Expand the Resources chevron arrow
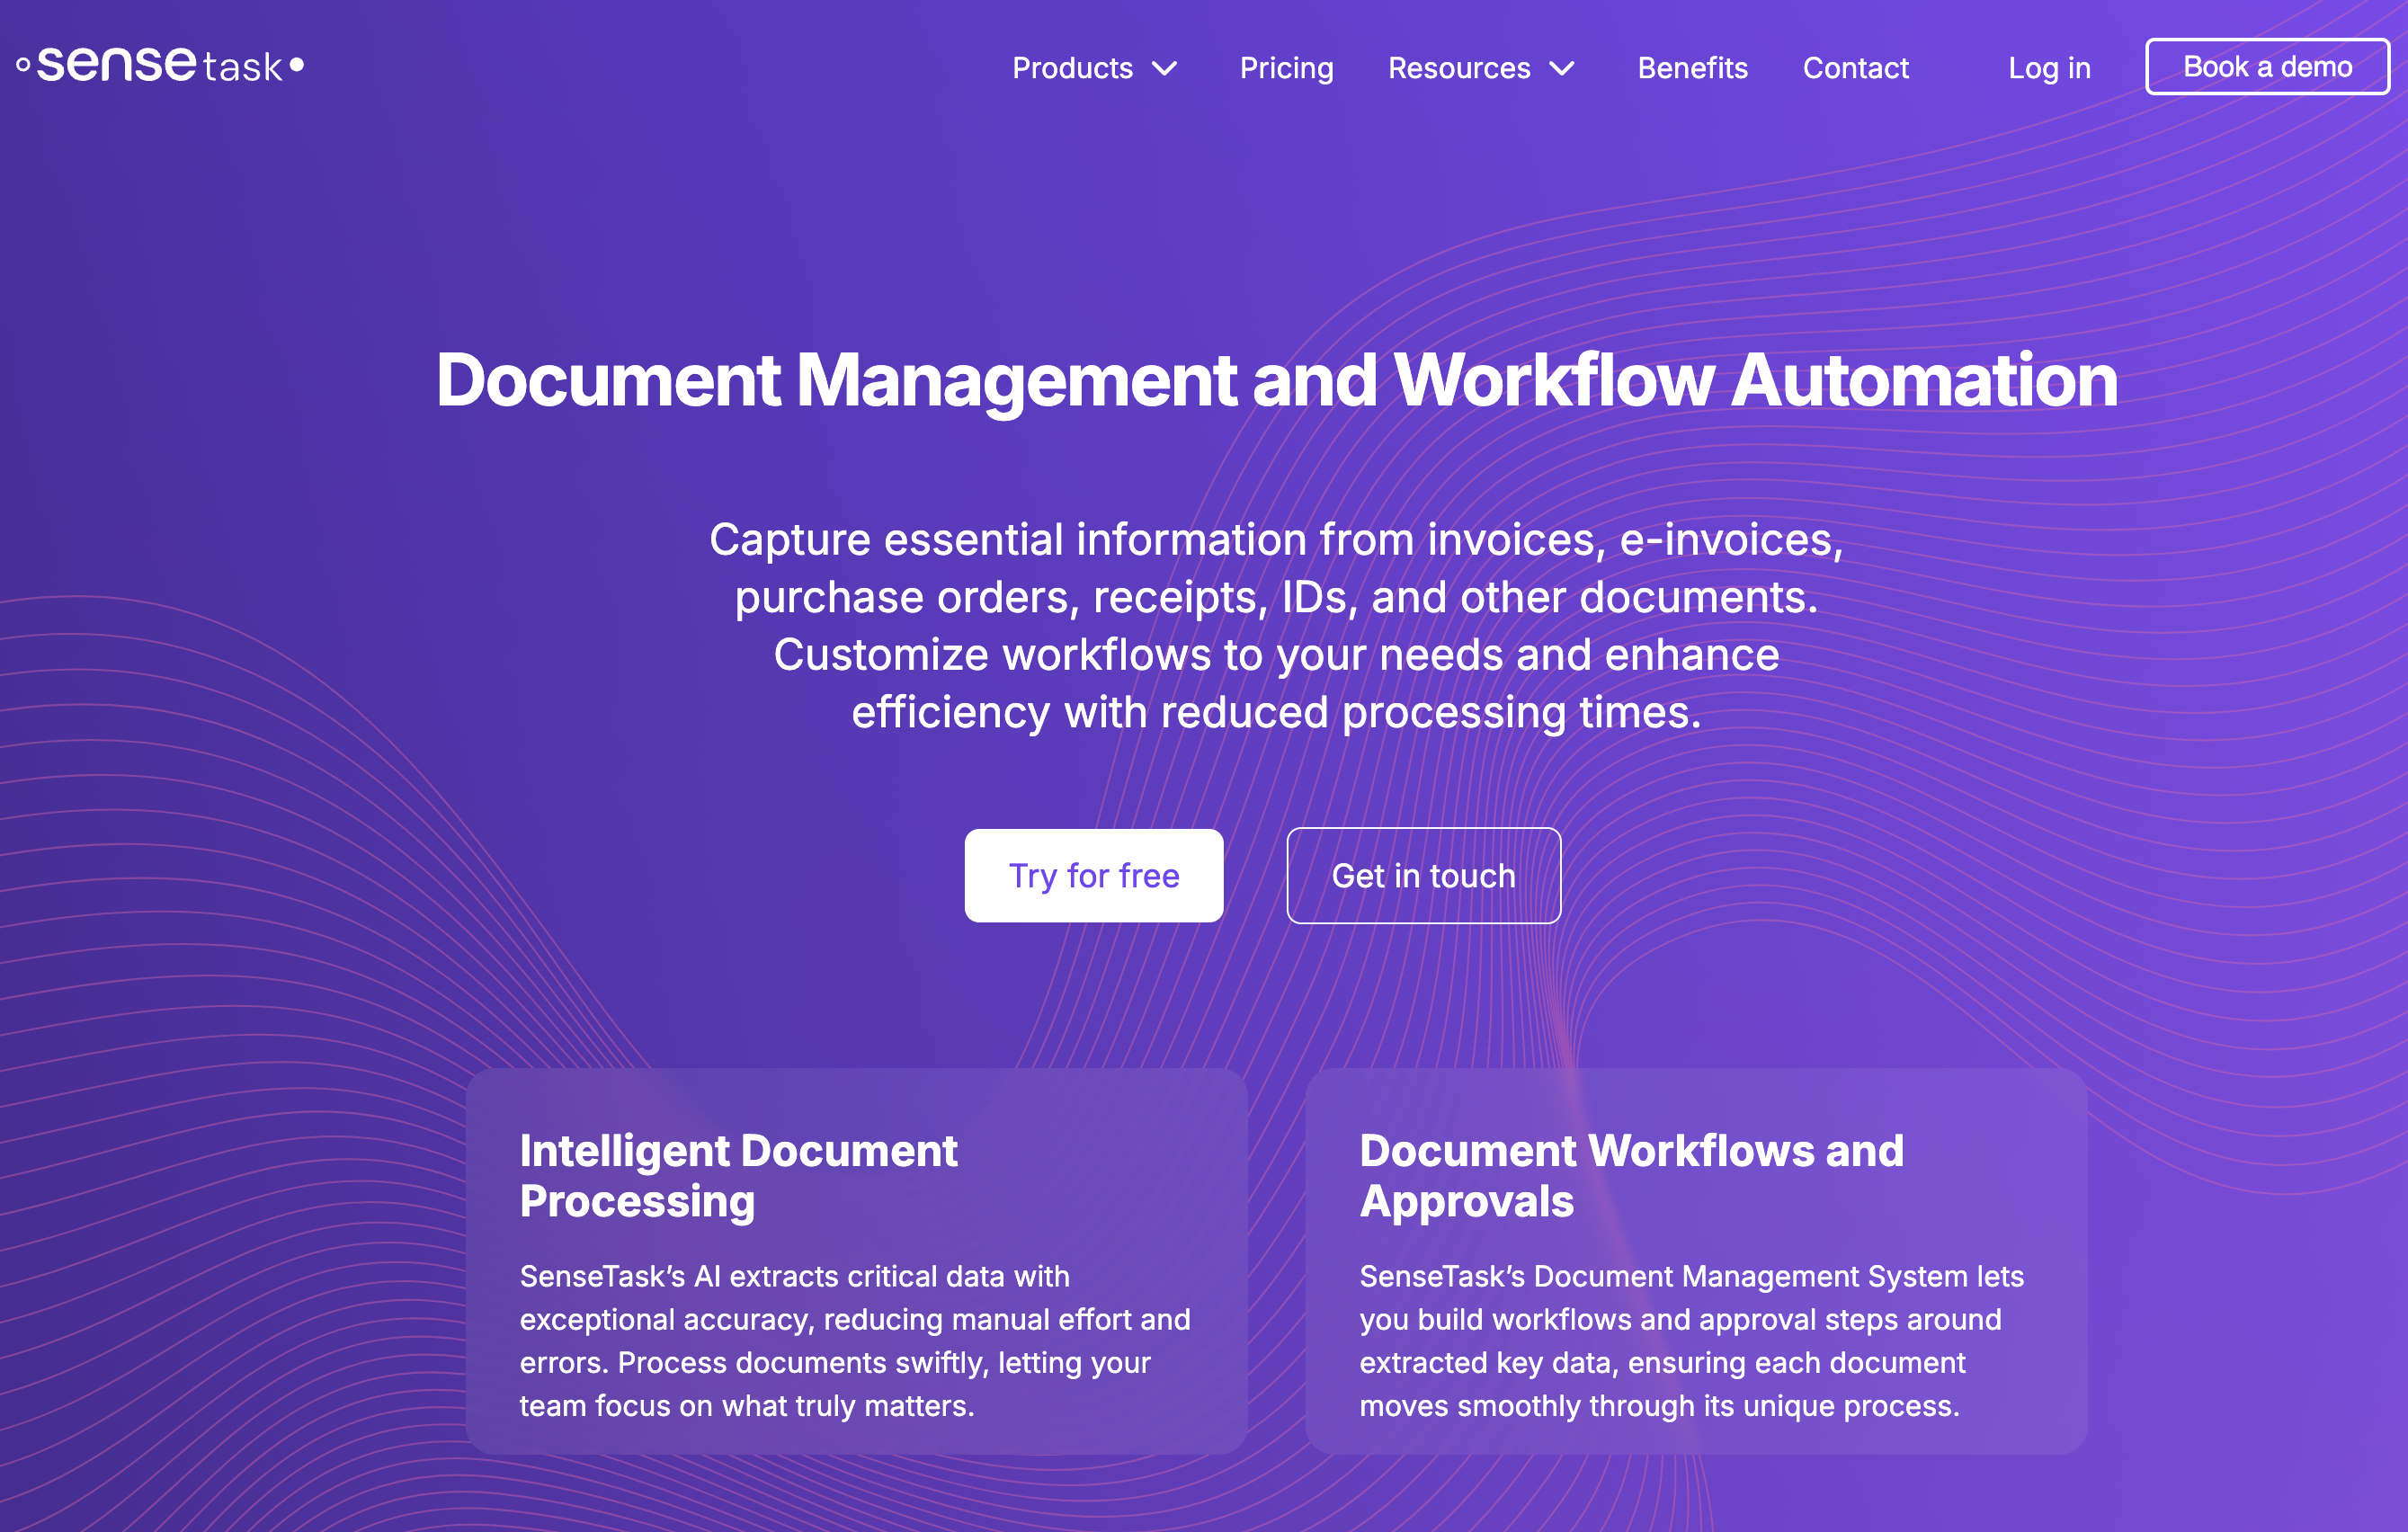 click(1561, 68)
